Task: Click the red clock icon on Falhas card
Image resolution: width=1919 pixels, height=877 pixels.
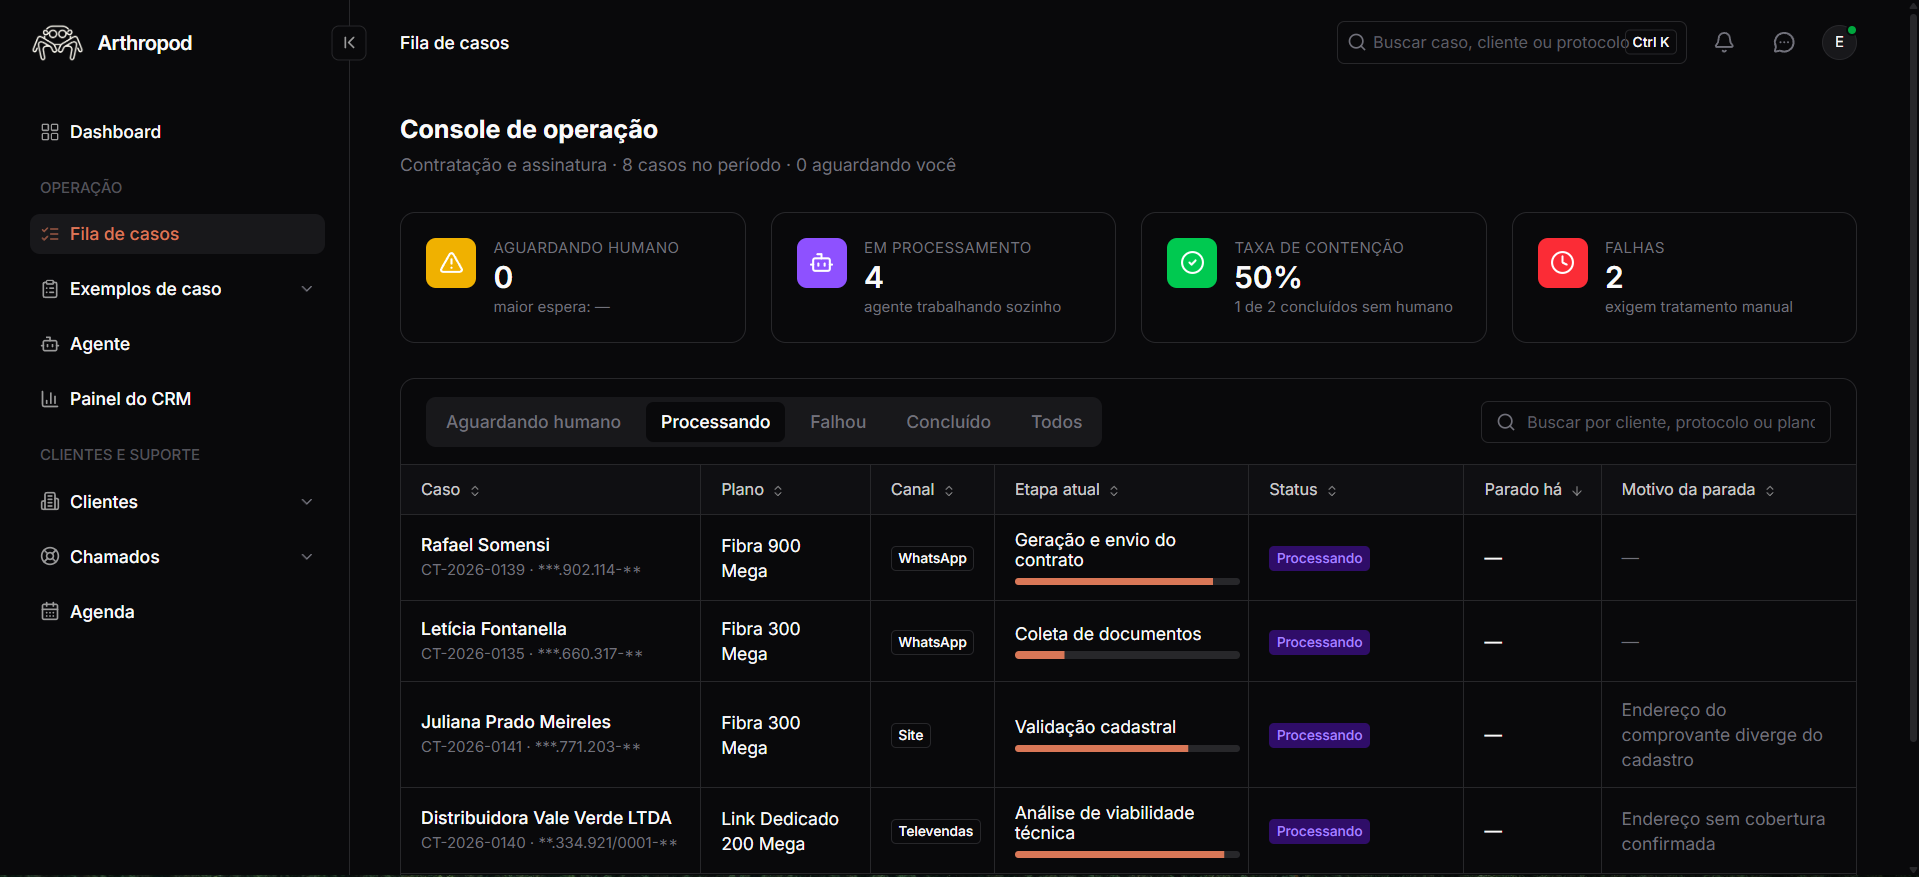Action: 1563,263
